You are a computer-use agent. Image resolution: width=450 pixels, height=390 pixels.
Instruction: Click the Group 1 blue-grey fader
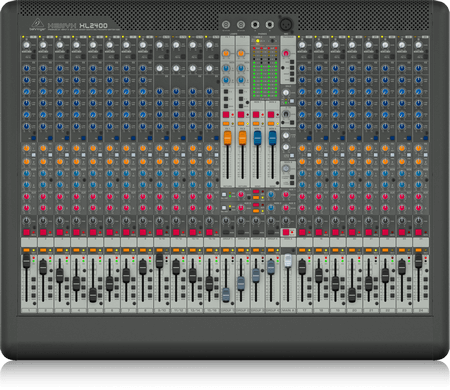click(226, 294)
